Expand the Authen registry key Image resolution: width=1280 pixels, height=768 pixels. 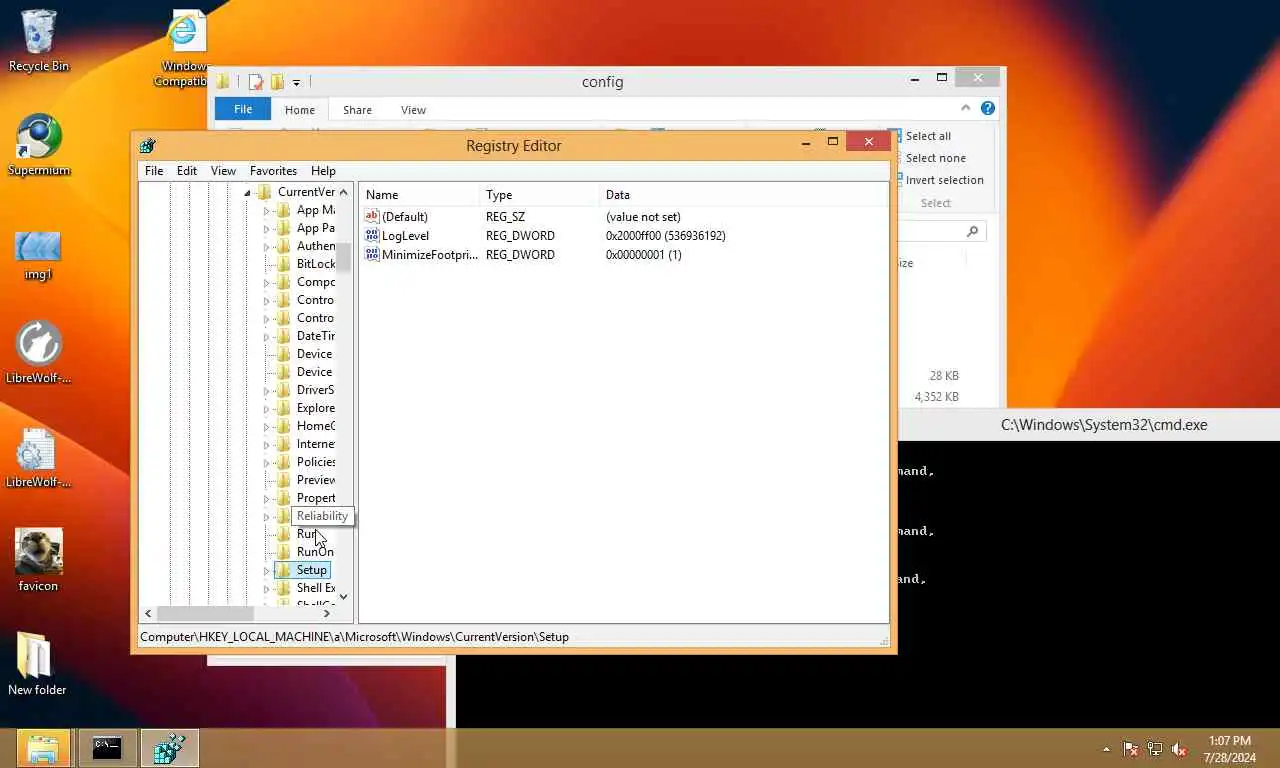tap(266, 246)
